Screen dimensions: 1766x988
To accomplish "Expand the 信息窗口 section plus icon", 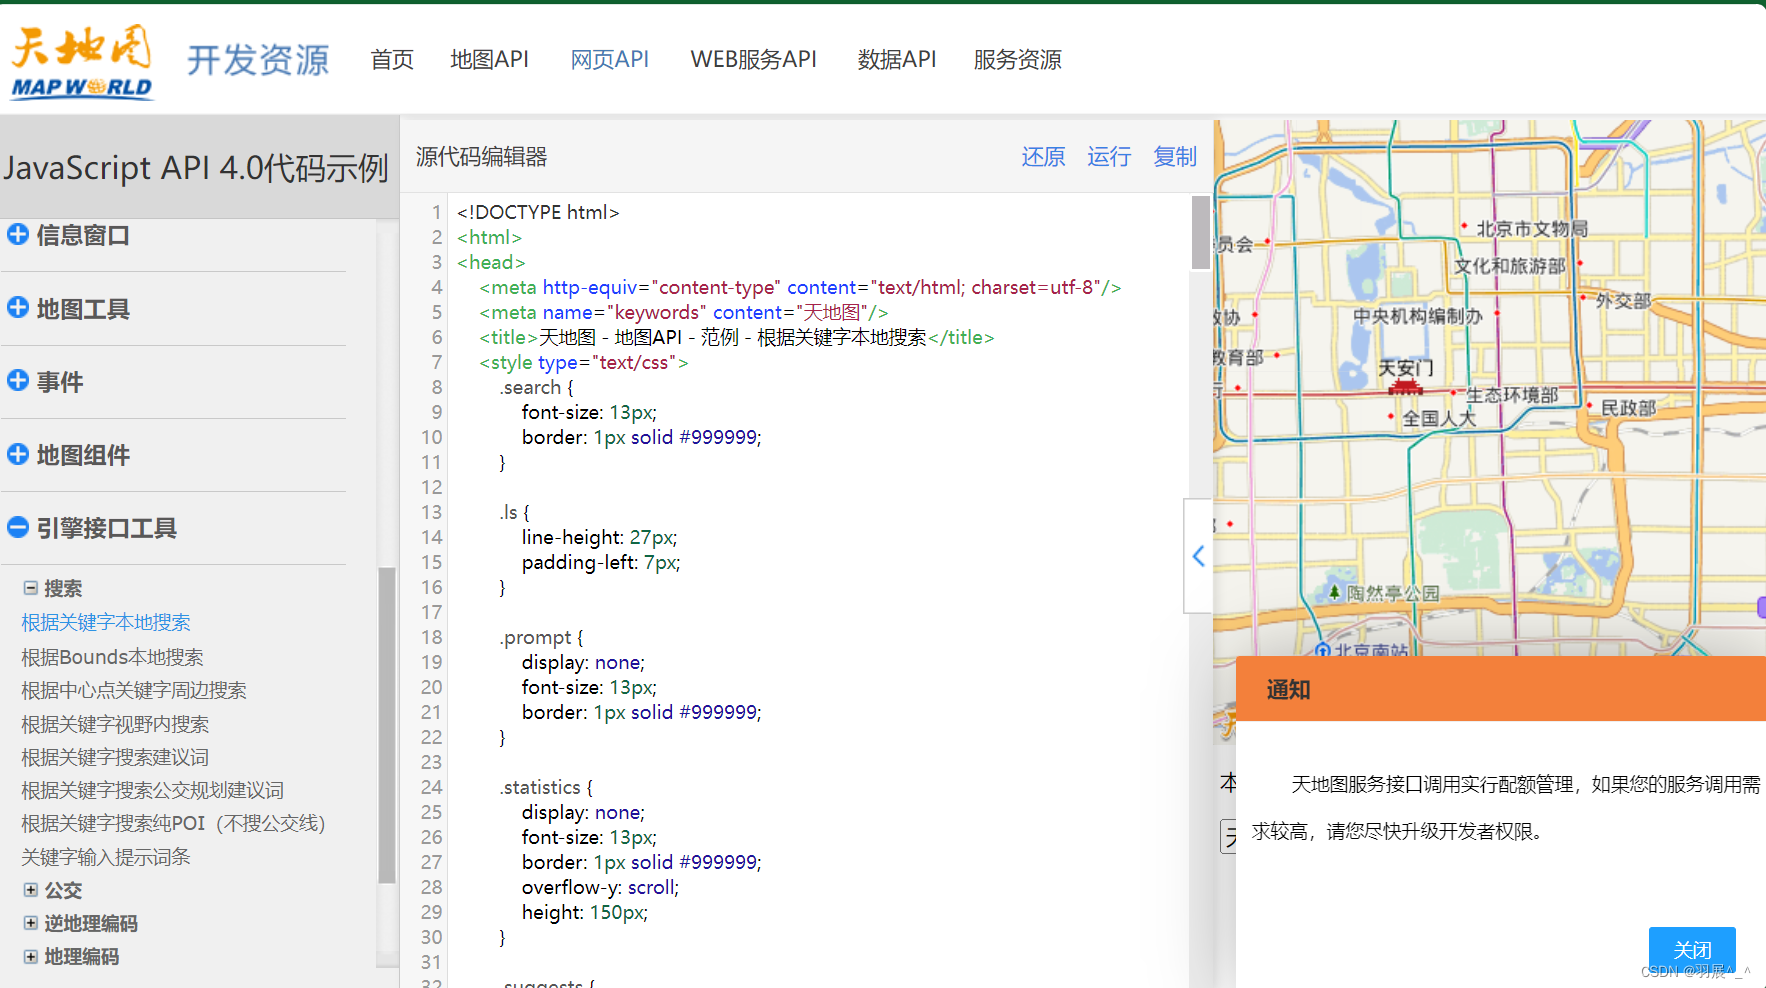I will [x=18, y=235].
